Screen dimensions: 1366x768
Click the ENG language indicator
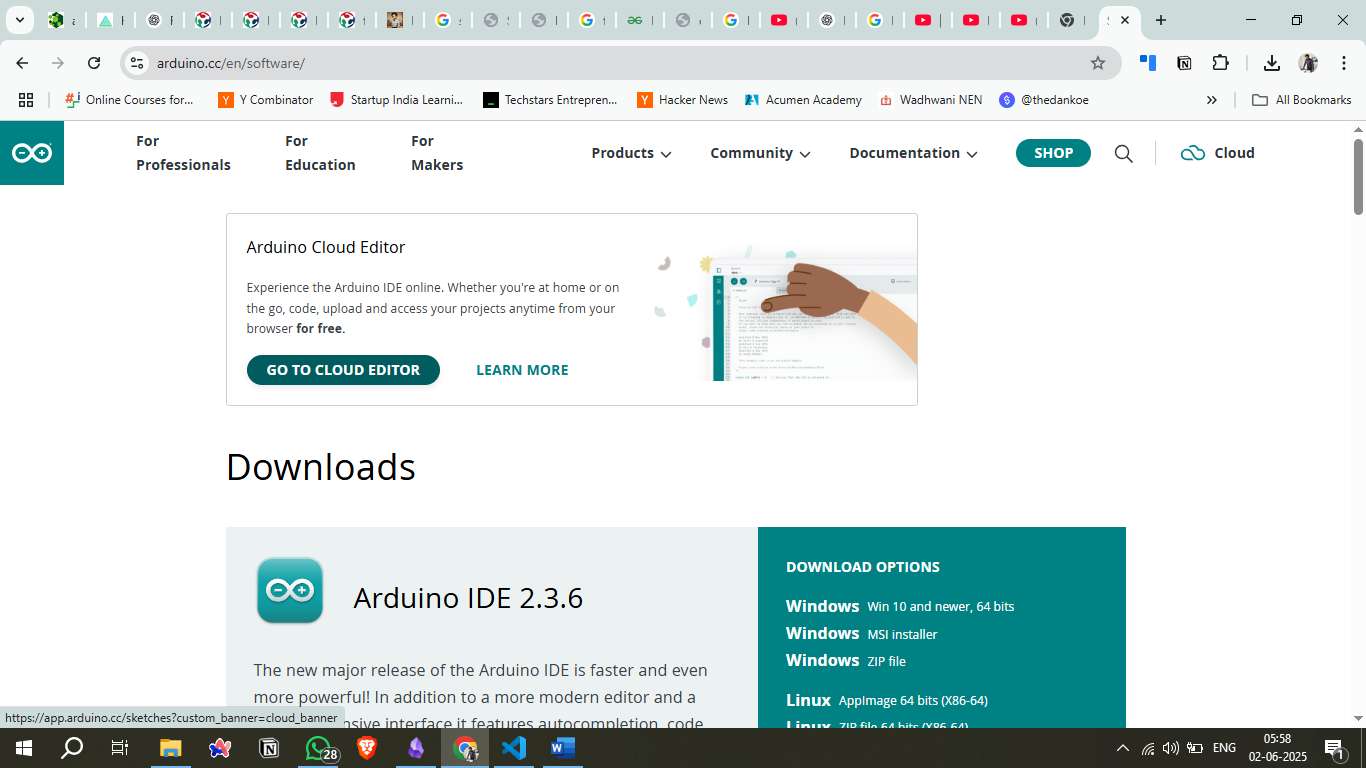coord(1224,748)
